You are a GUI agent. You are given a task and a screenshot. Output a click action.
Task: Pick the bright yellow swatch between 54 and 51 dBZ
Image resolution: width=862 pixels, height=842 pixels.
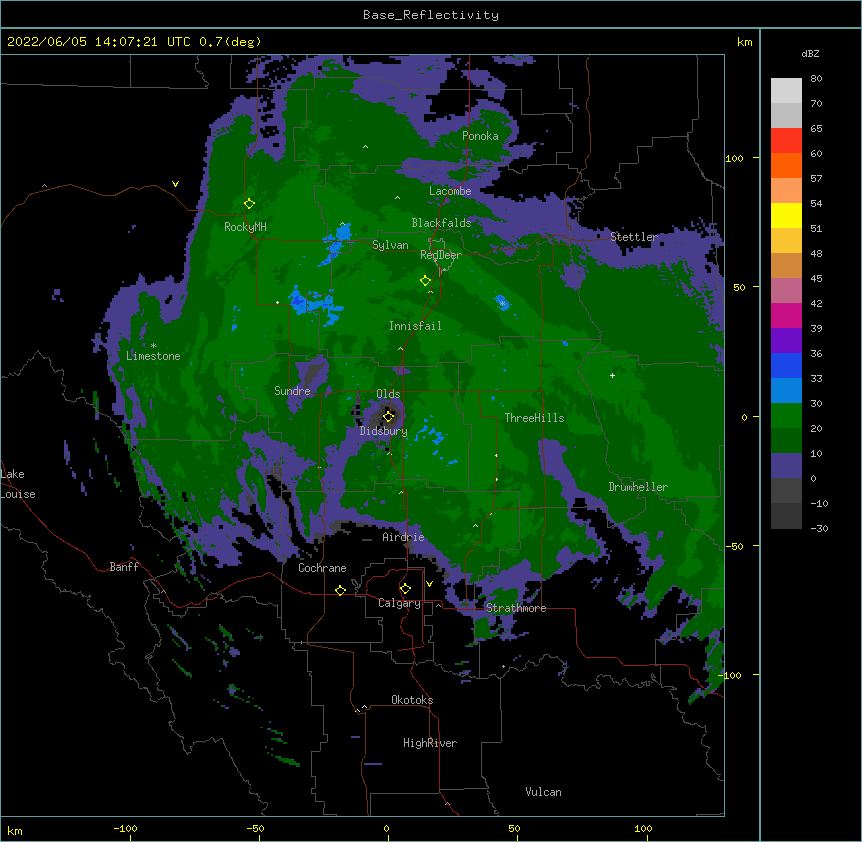click(786, 215)
